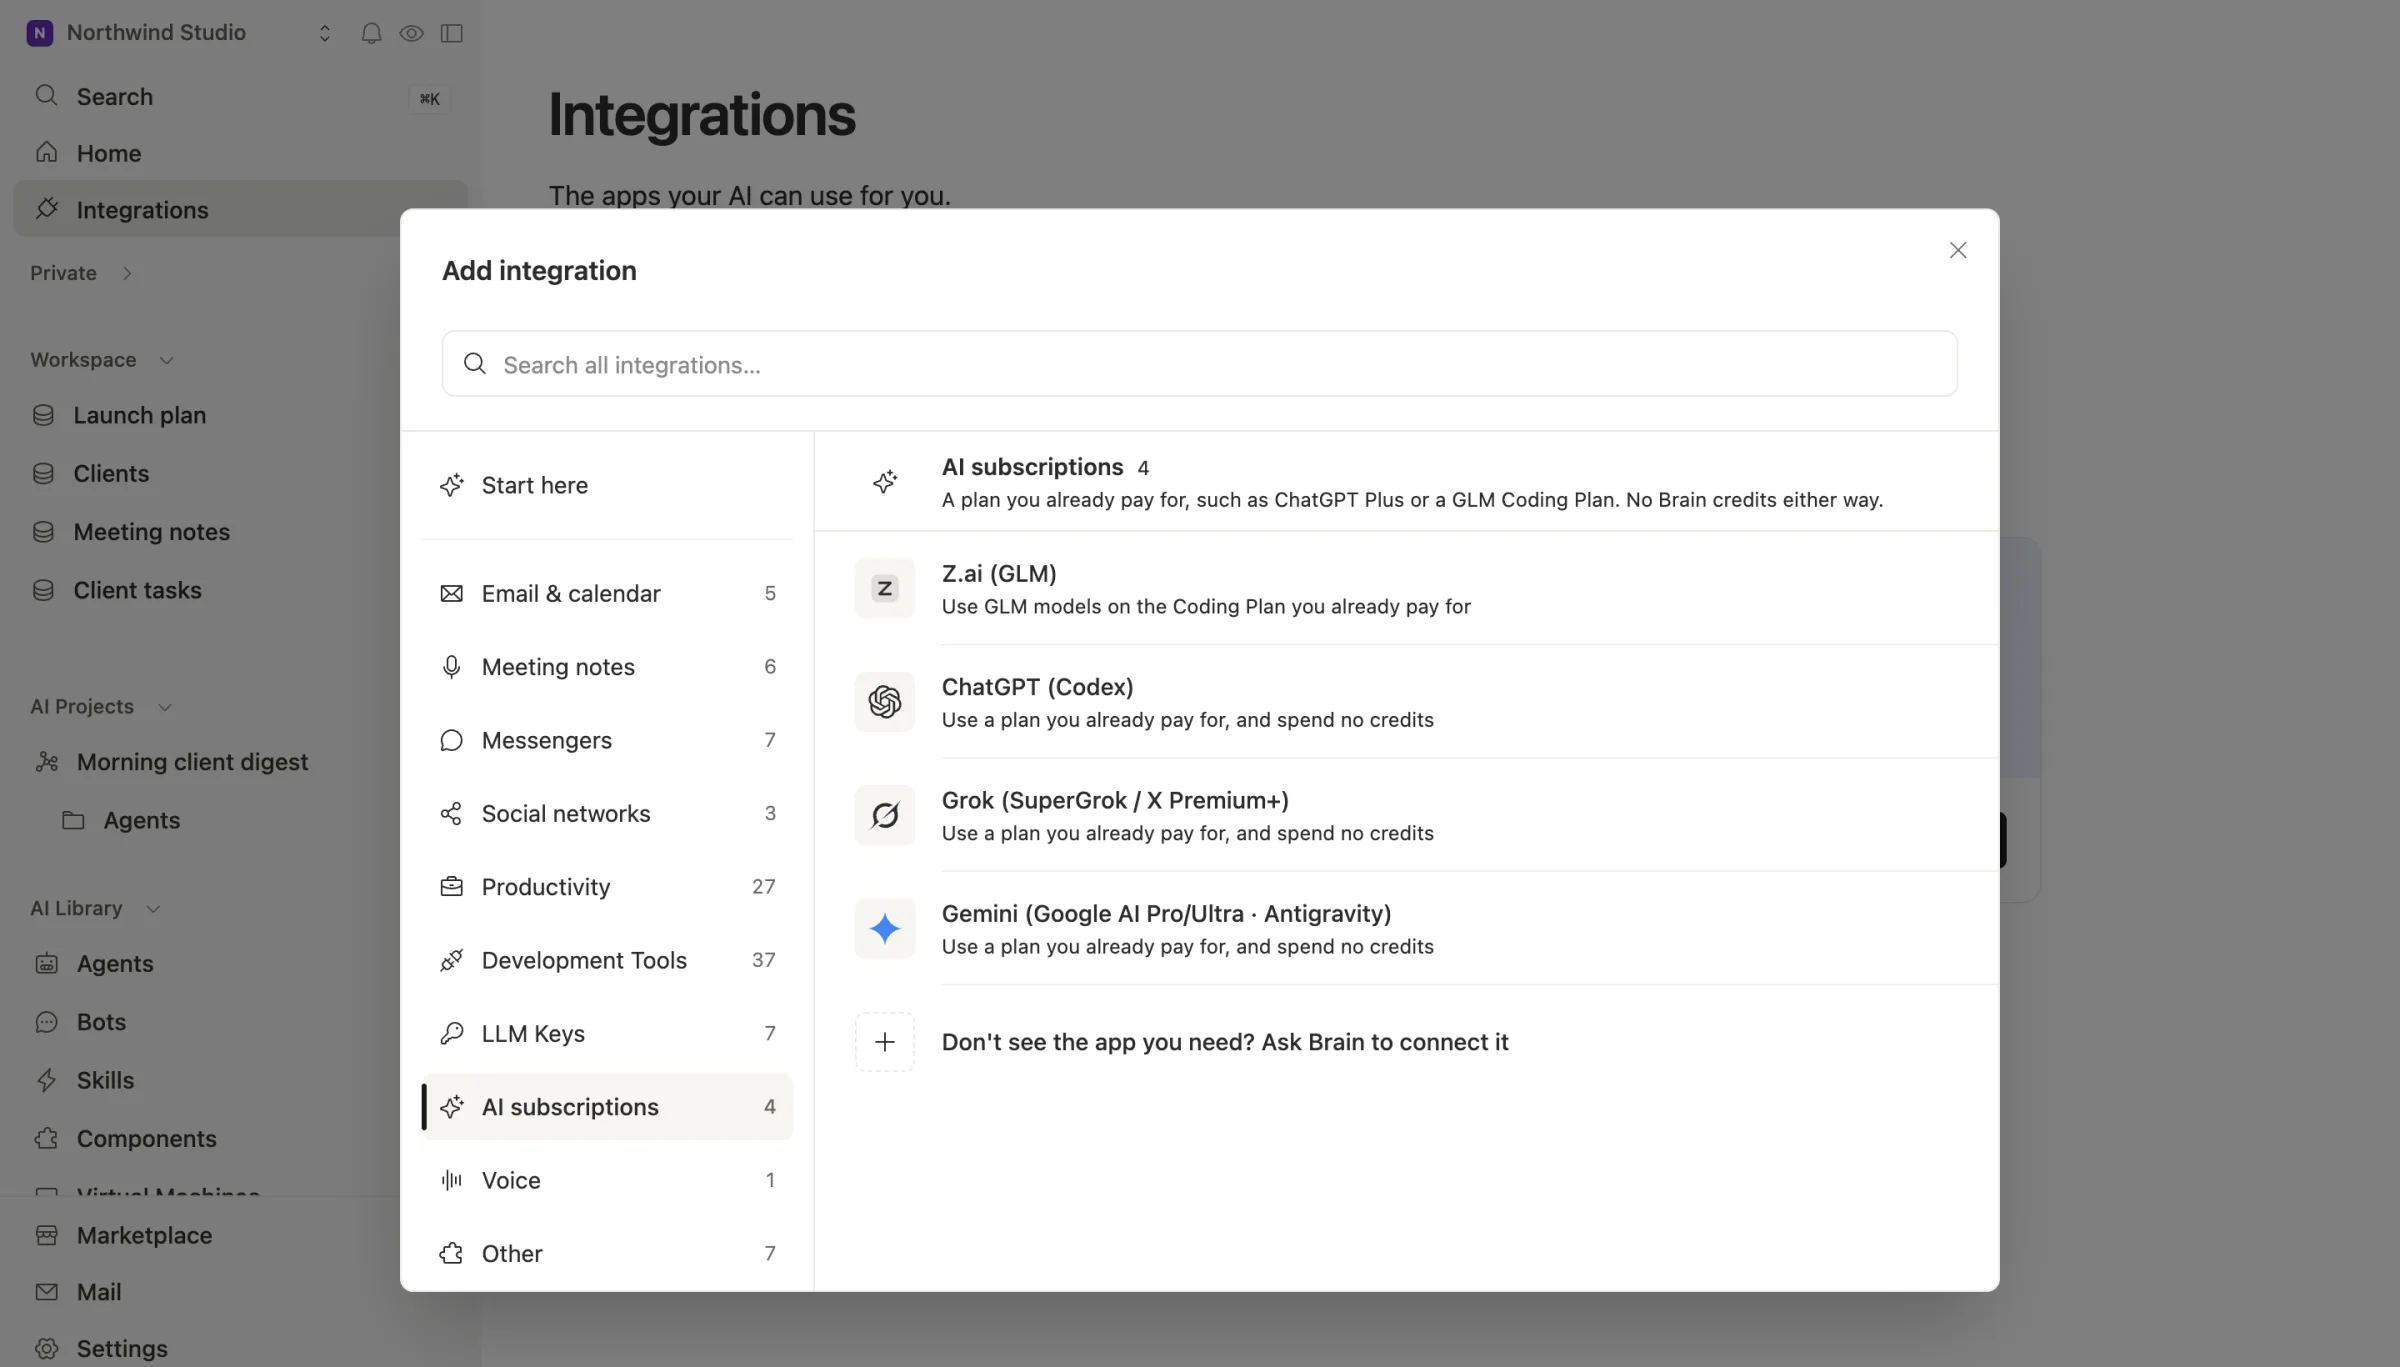Click the Grok logo icon
2400x1367 pixels.
point(884,815)
